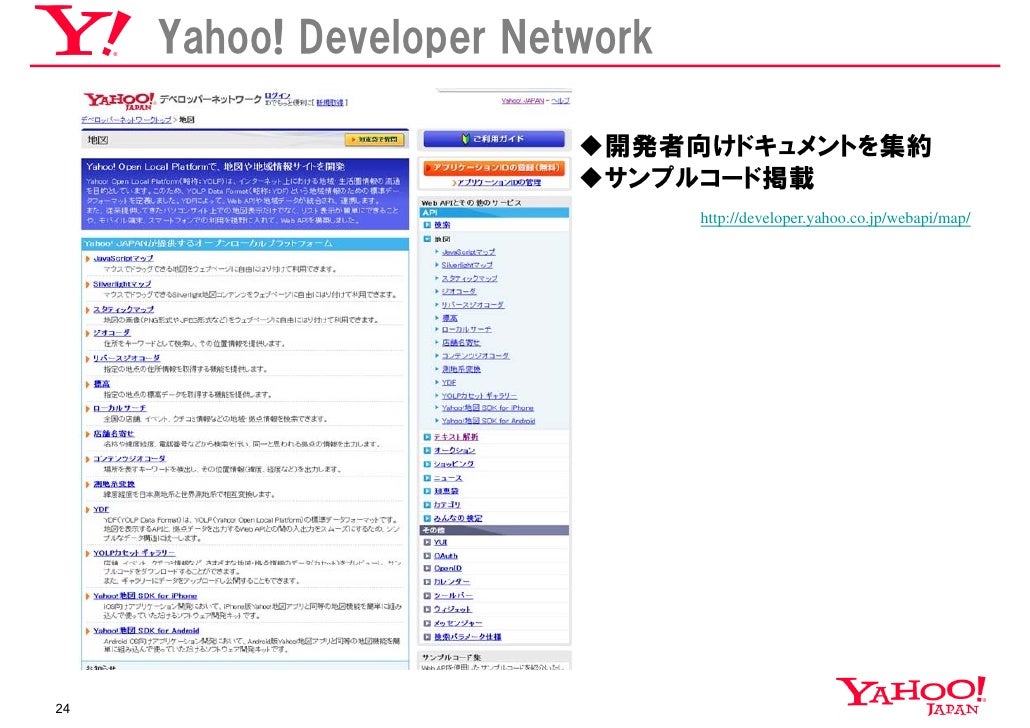Open JavaScriptマップ in the main list
1030x728 pixels.
point(123,258)
